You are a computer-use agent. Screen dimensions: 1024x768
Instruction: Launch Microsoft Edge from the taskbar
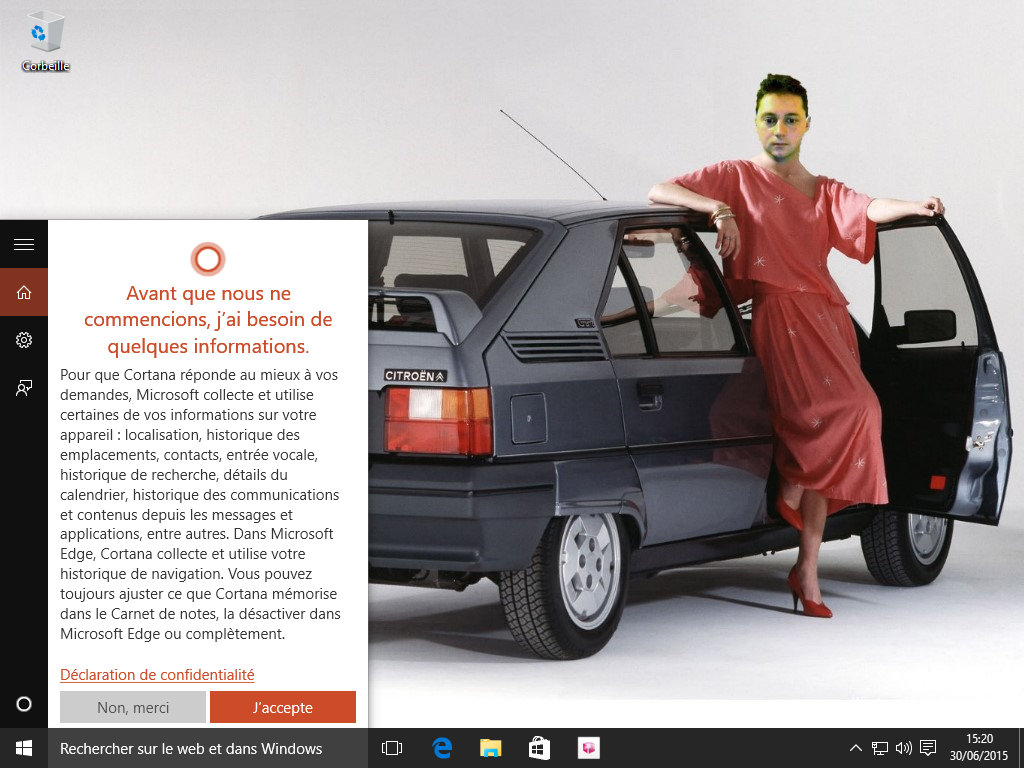point(441,748)
